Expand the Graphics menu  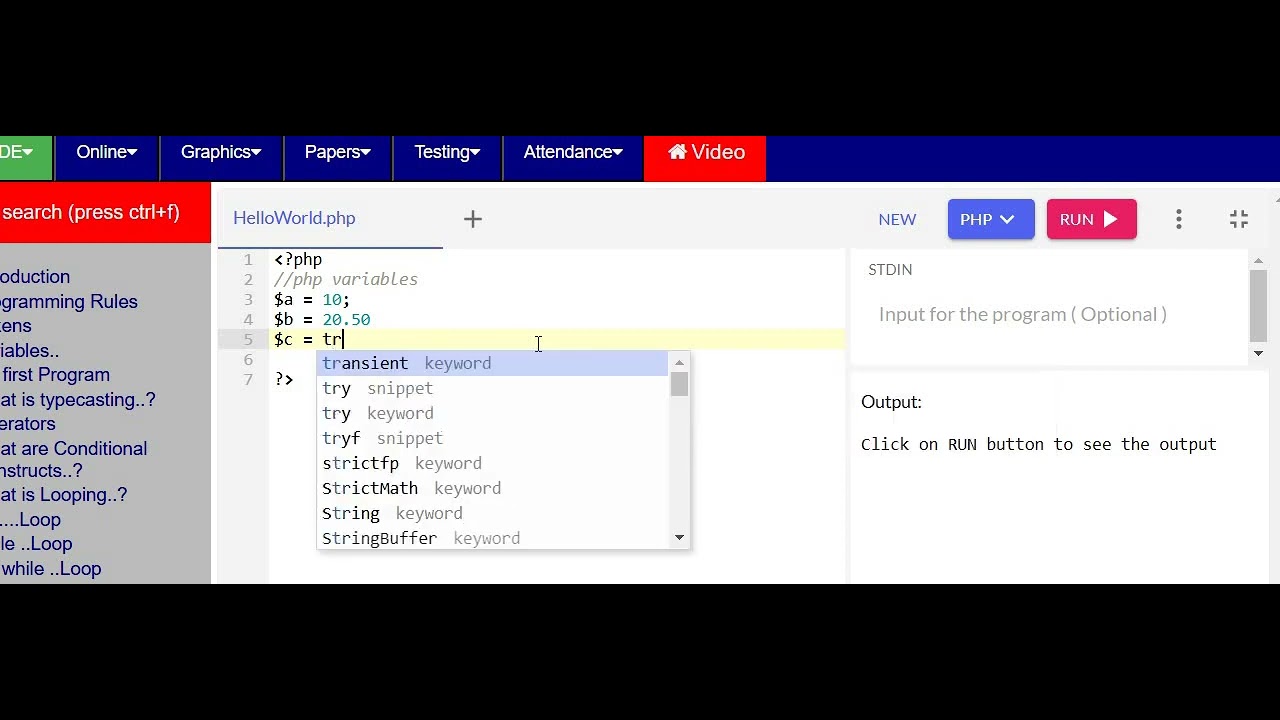(221, 152)
